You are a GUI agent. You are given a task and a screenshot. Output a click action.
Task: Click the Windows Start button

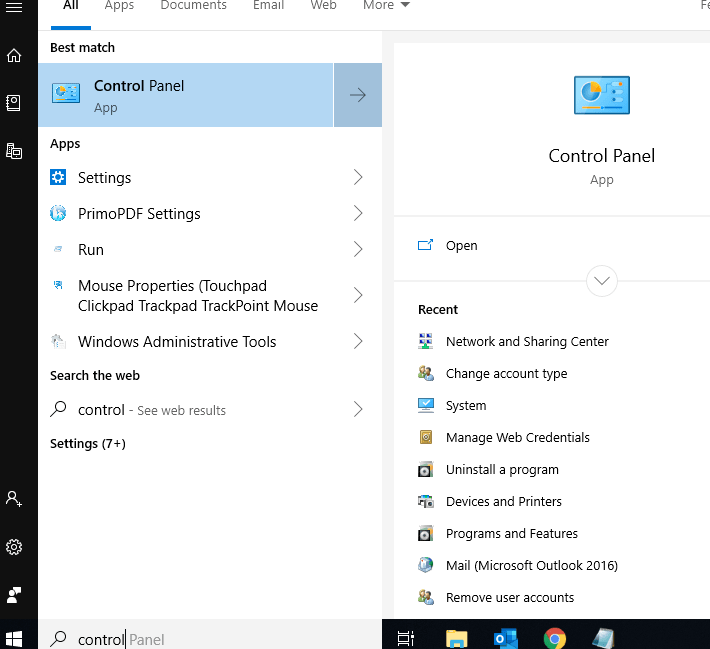pos(14,639)
